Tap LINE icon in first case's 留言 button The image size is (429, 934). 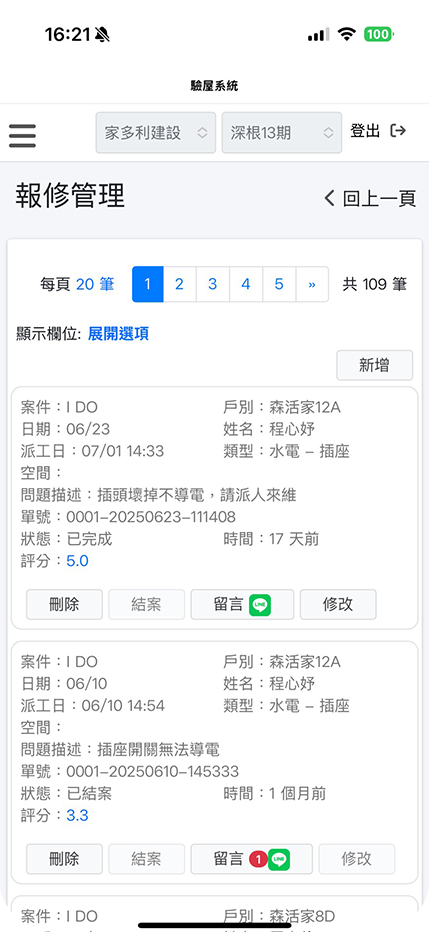[x=260, y=605]
